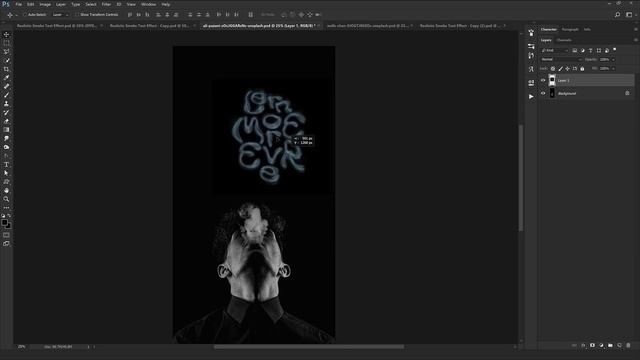Select the Move tool in the toolbar

[6, 35]
